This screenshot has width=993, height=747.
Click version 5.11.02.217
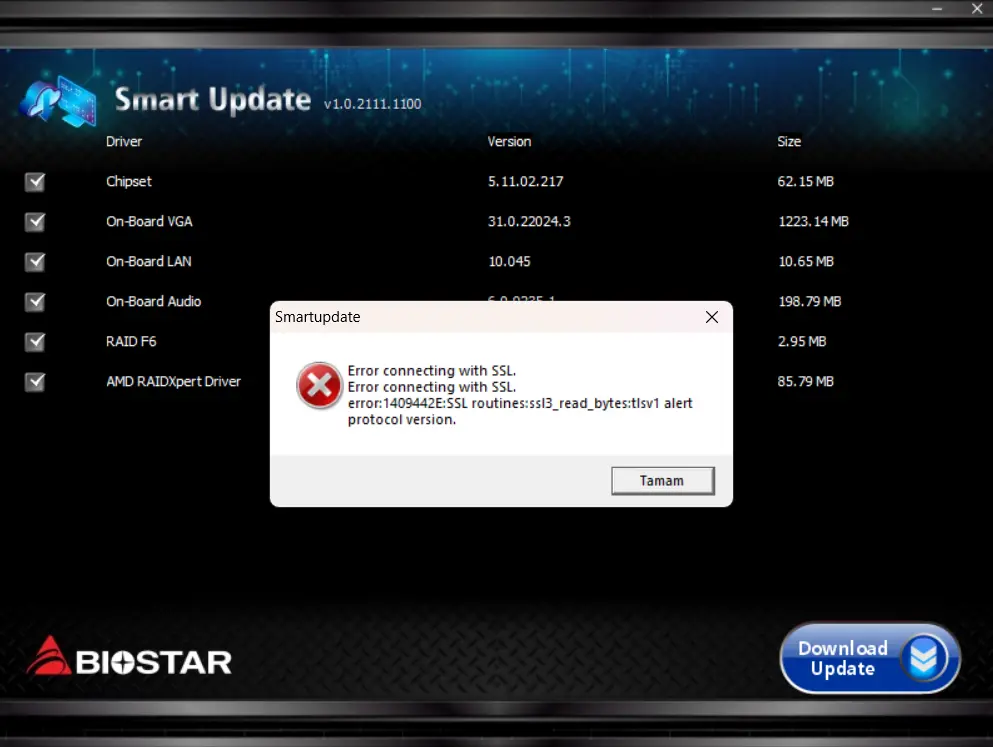coord(526,182)
